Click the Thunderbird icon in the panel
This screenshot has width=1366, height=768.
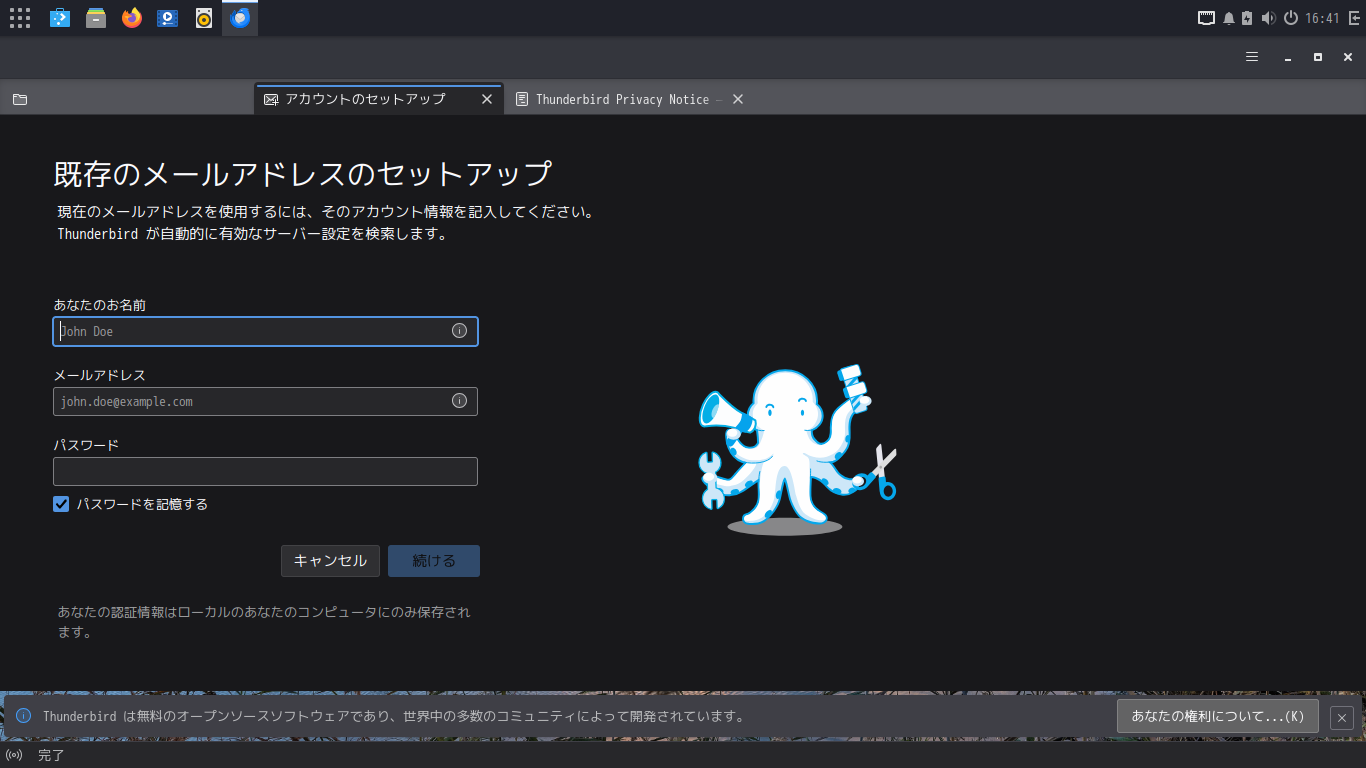click(240, 18)
